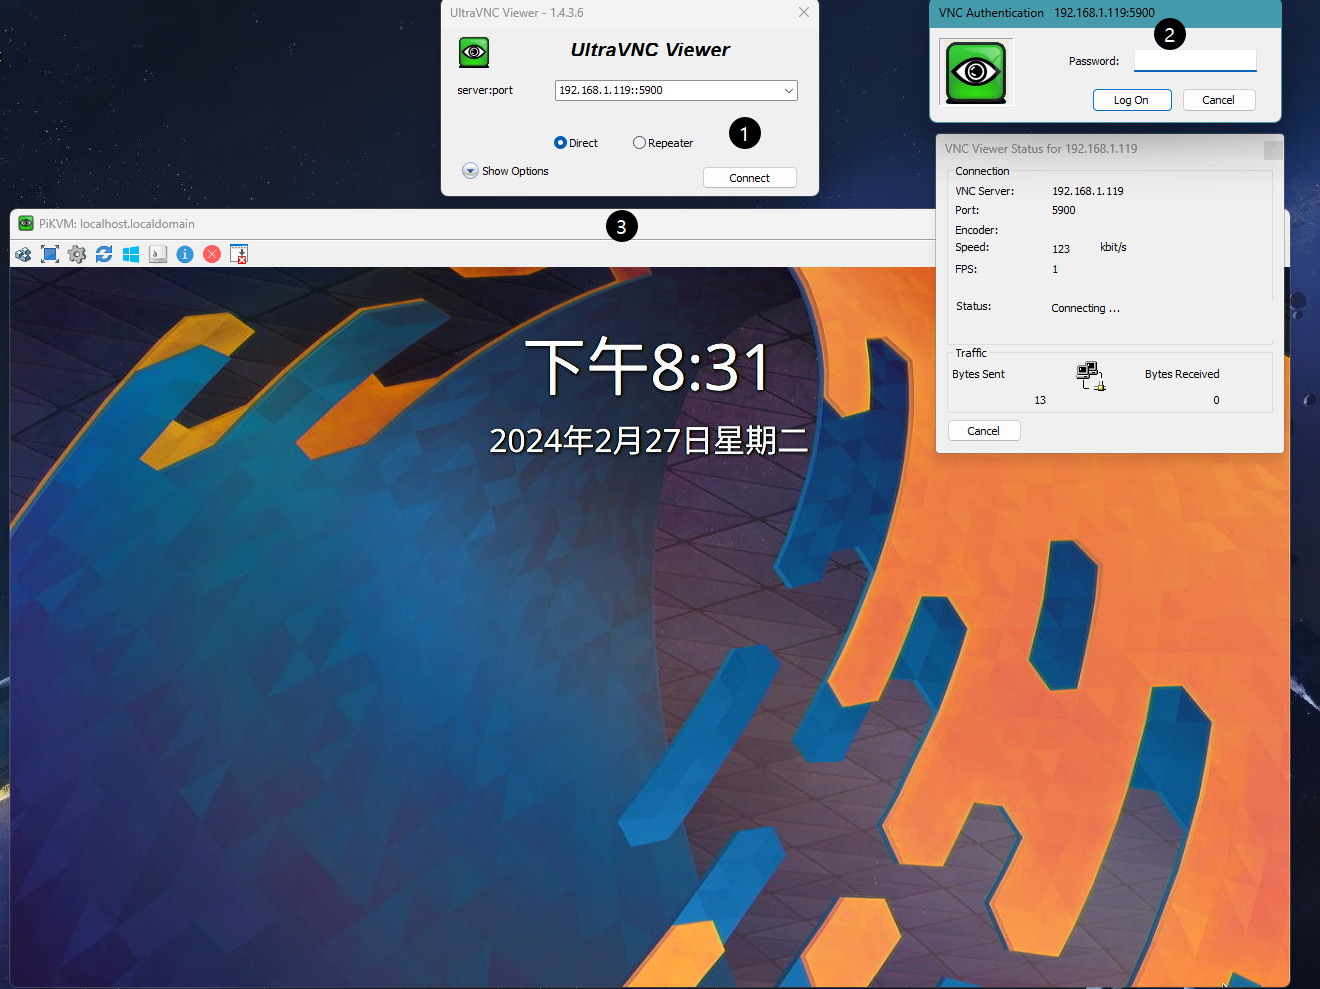Screen dimensions: 1320x989
Task: Send the Windows Start key to the remote
Action: coord(131,254)
